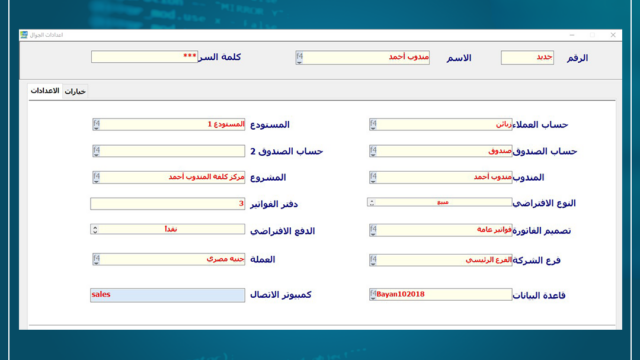Click the النوع الافتراضي spinner arrows
Screen dimensions: 640x360
[x=371, y=202]
